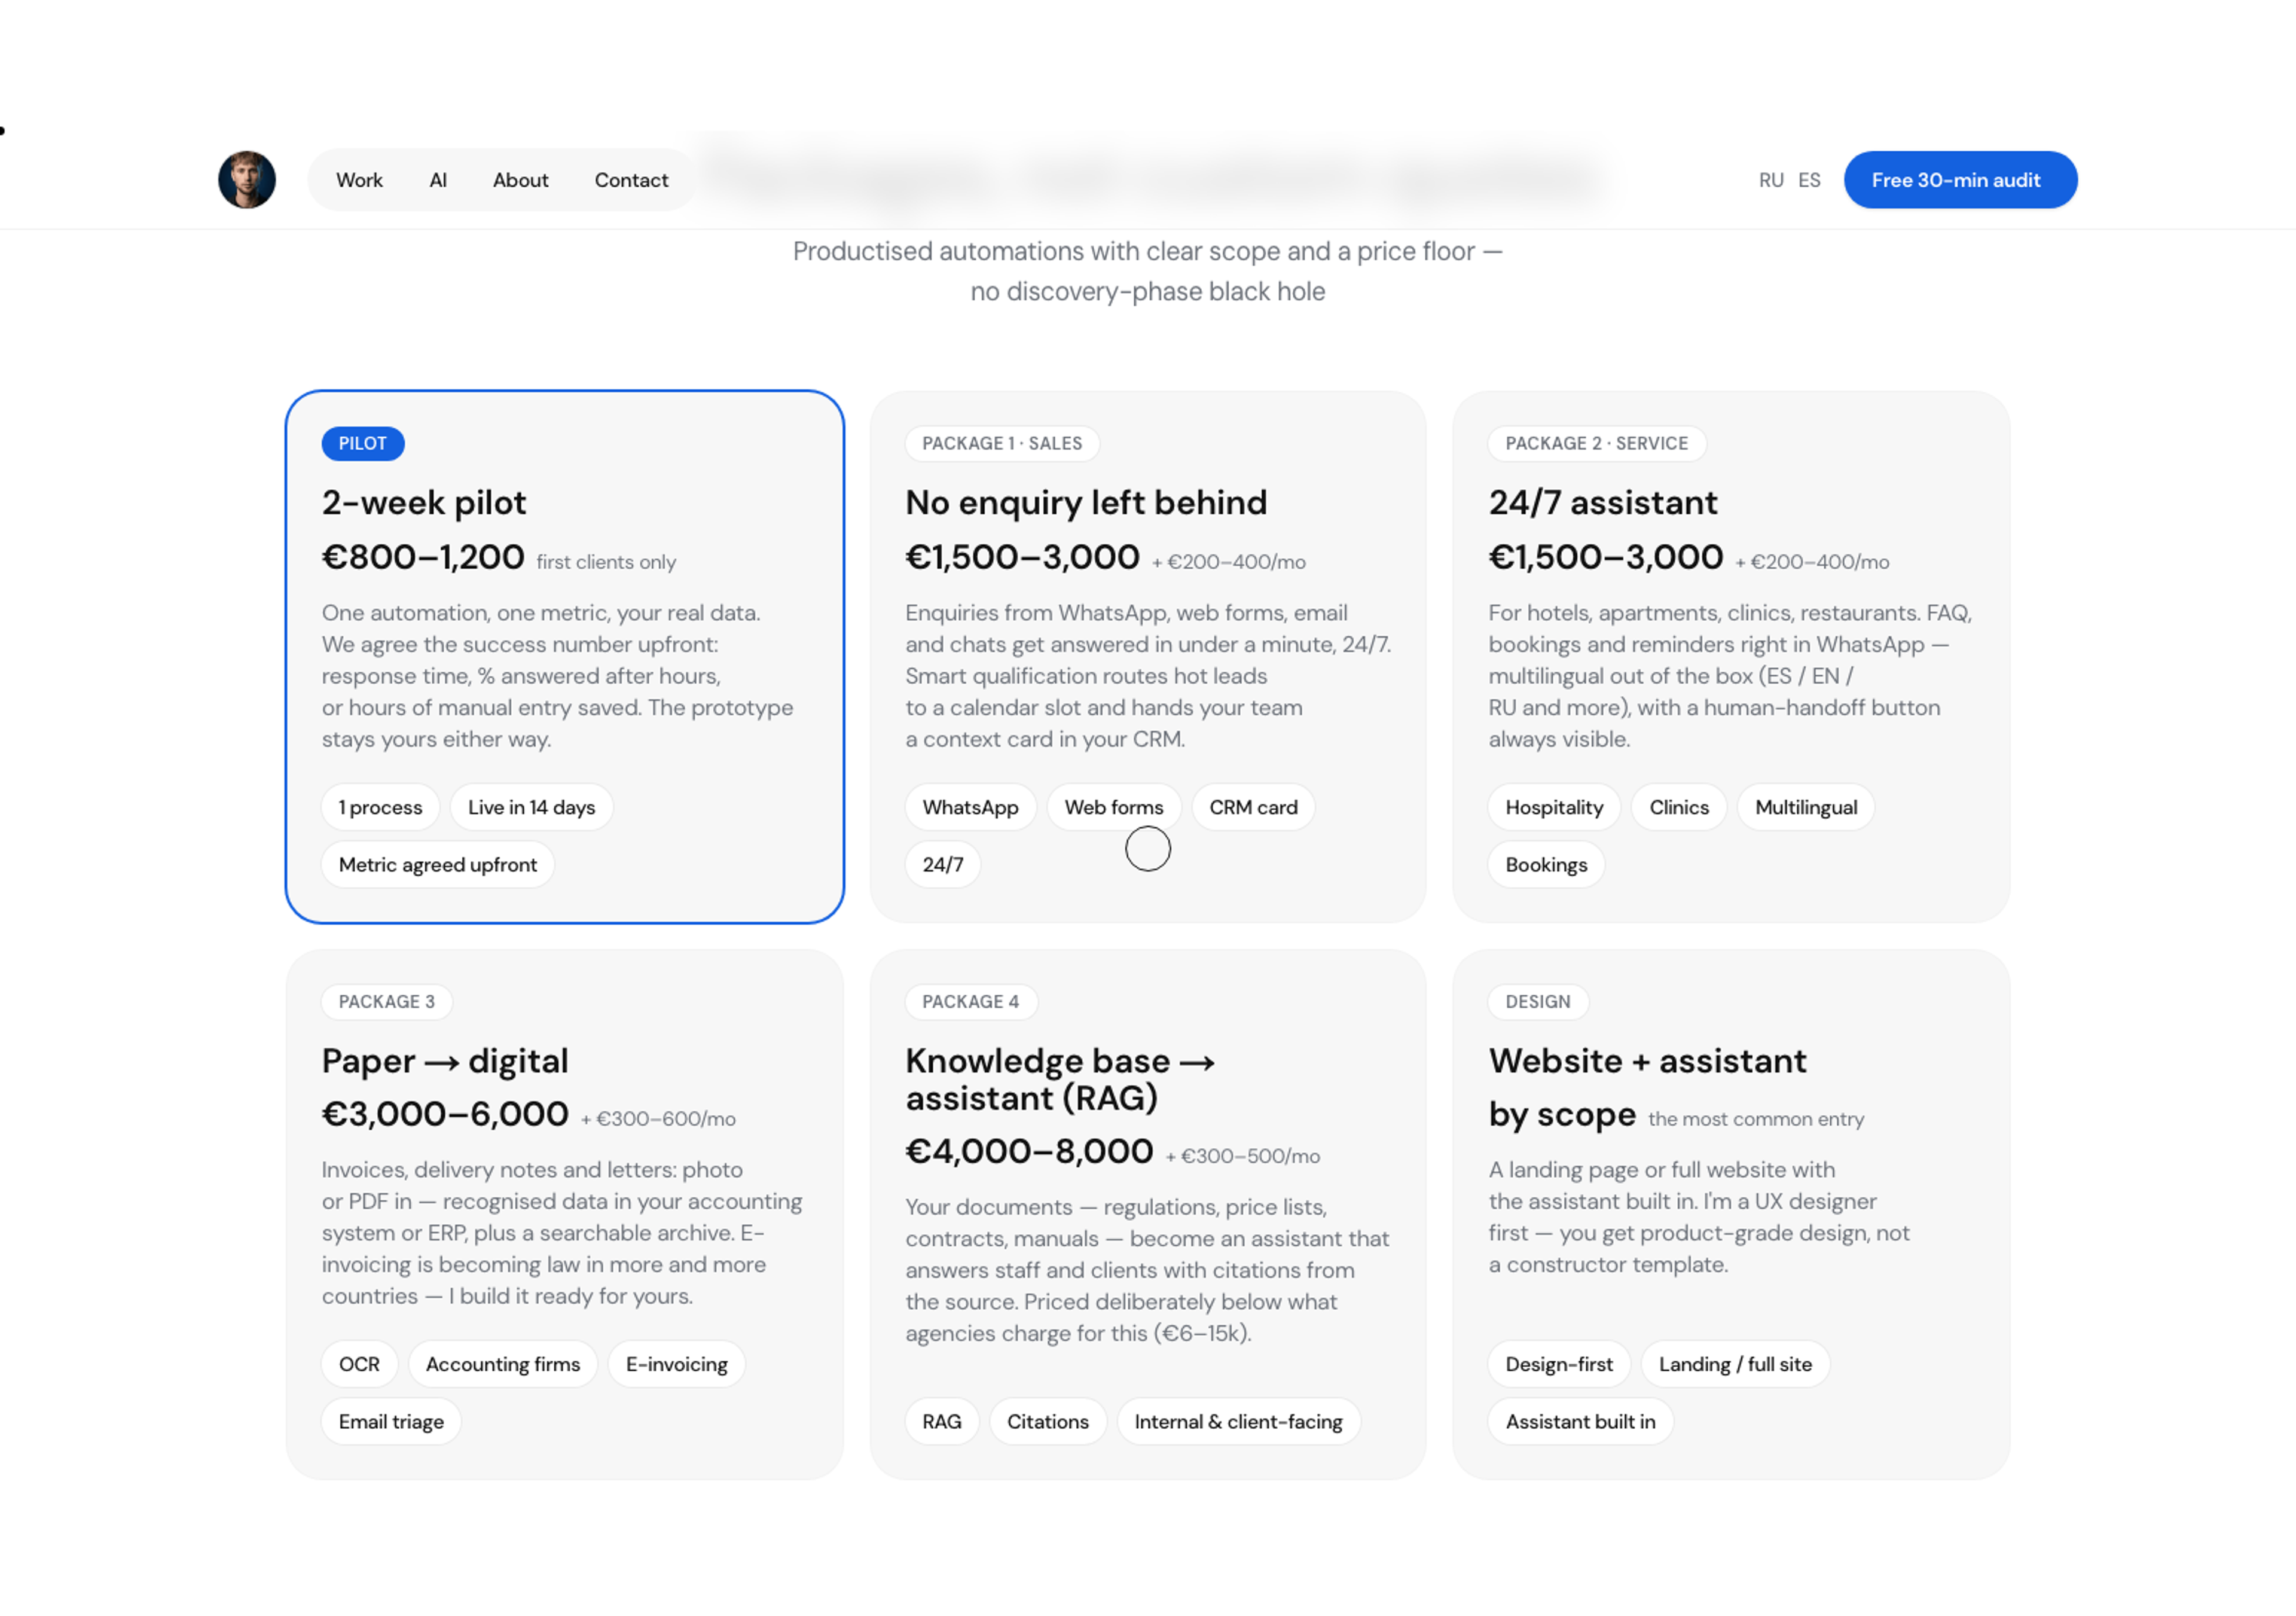This screenshot has height=1616, width=2296.
Task: Select the Hospitality tag
Action: [1554, 807]
